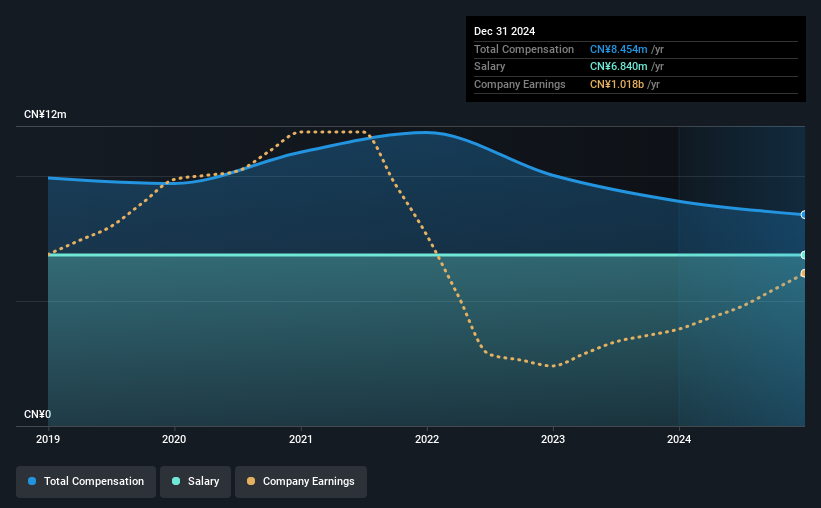Screen dimensions: 821x508
Task: Click the teal Salary line endpoint marker
Action: (804, 255)
